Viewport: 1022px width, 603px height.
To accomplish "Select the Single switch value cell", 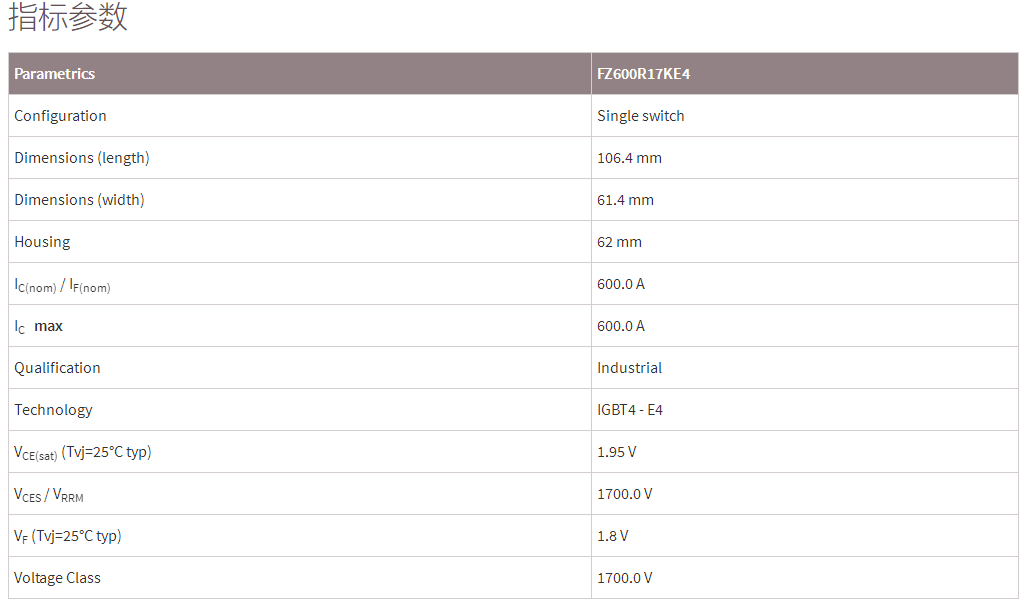I will [641, 116].
